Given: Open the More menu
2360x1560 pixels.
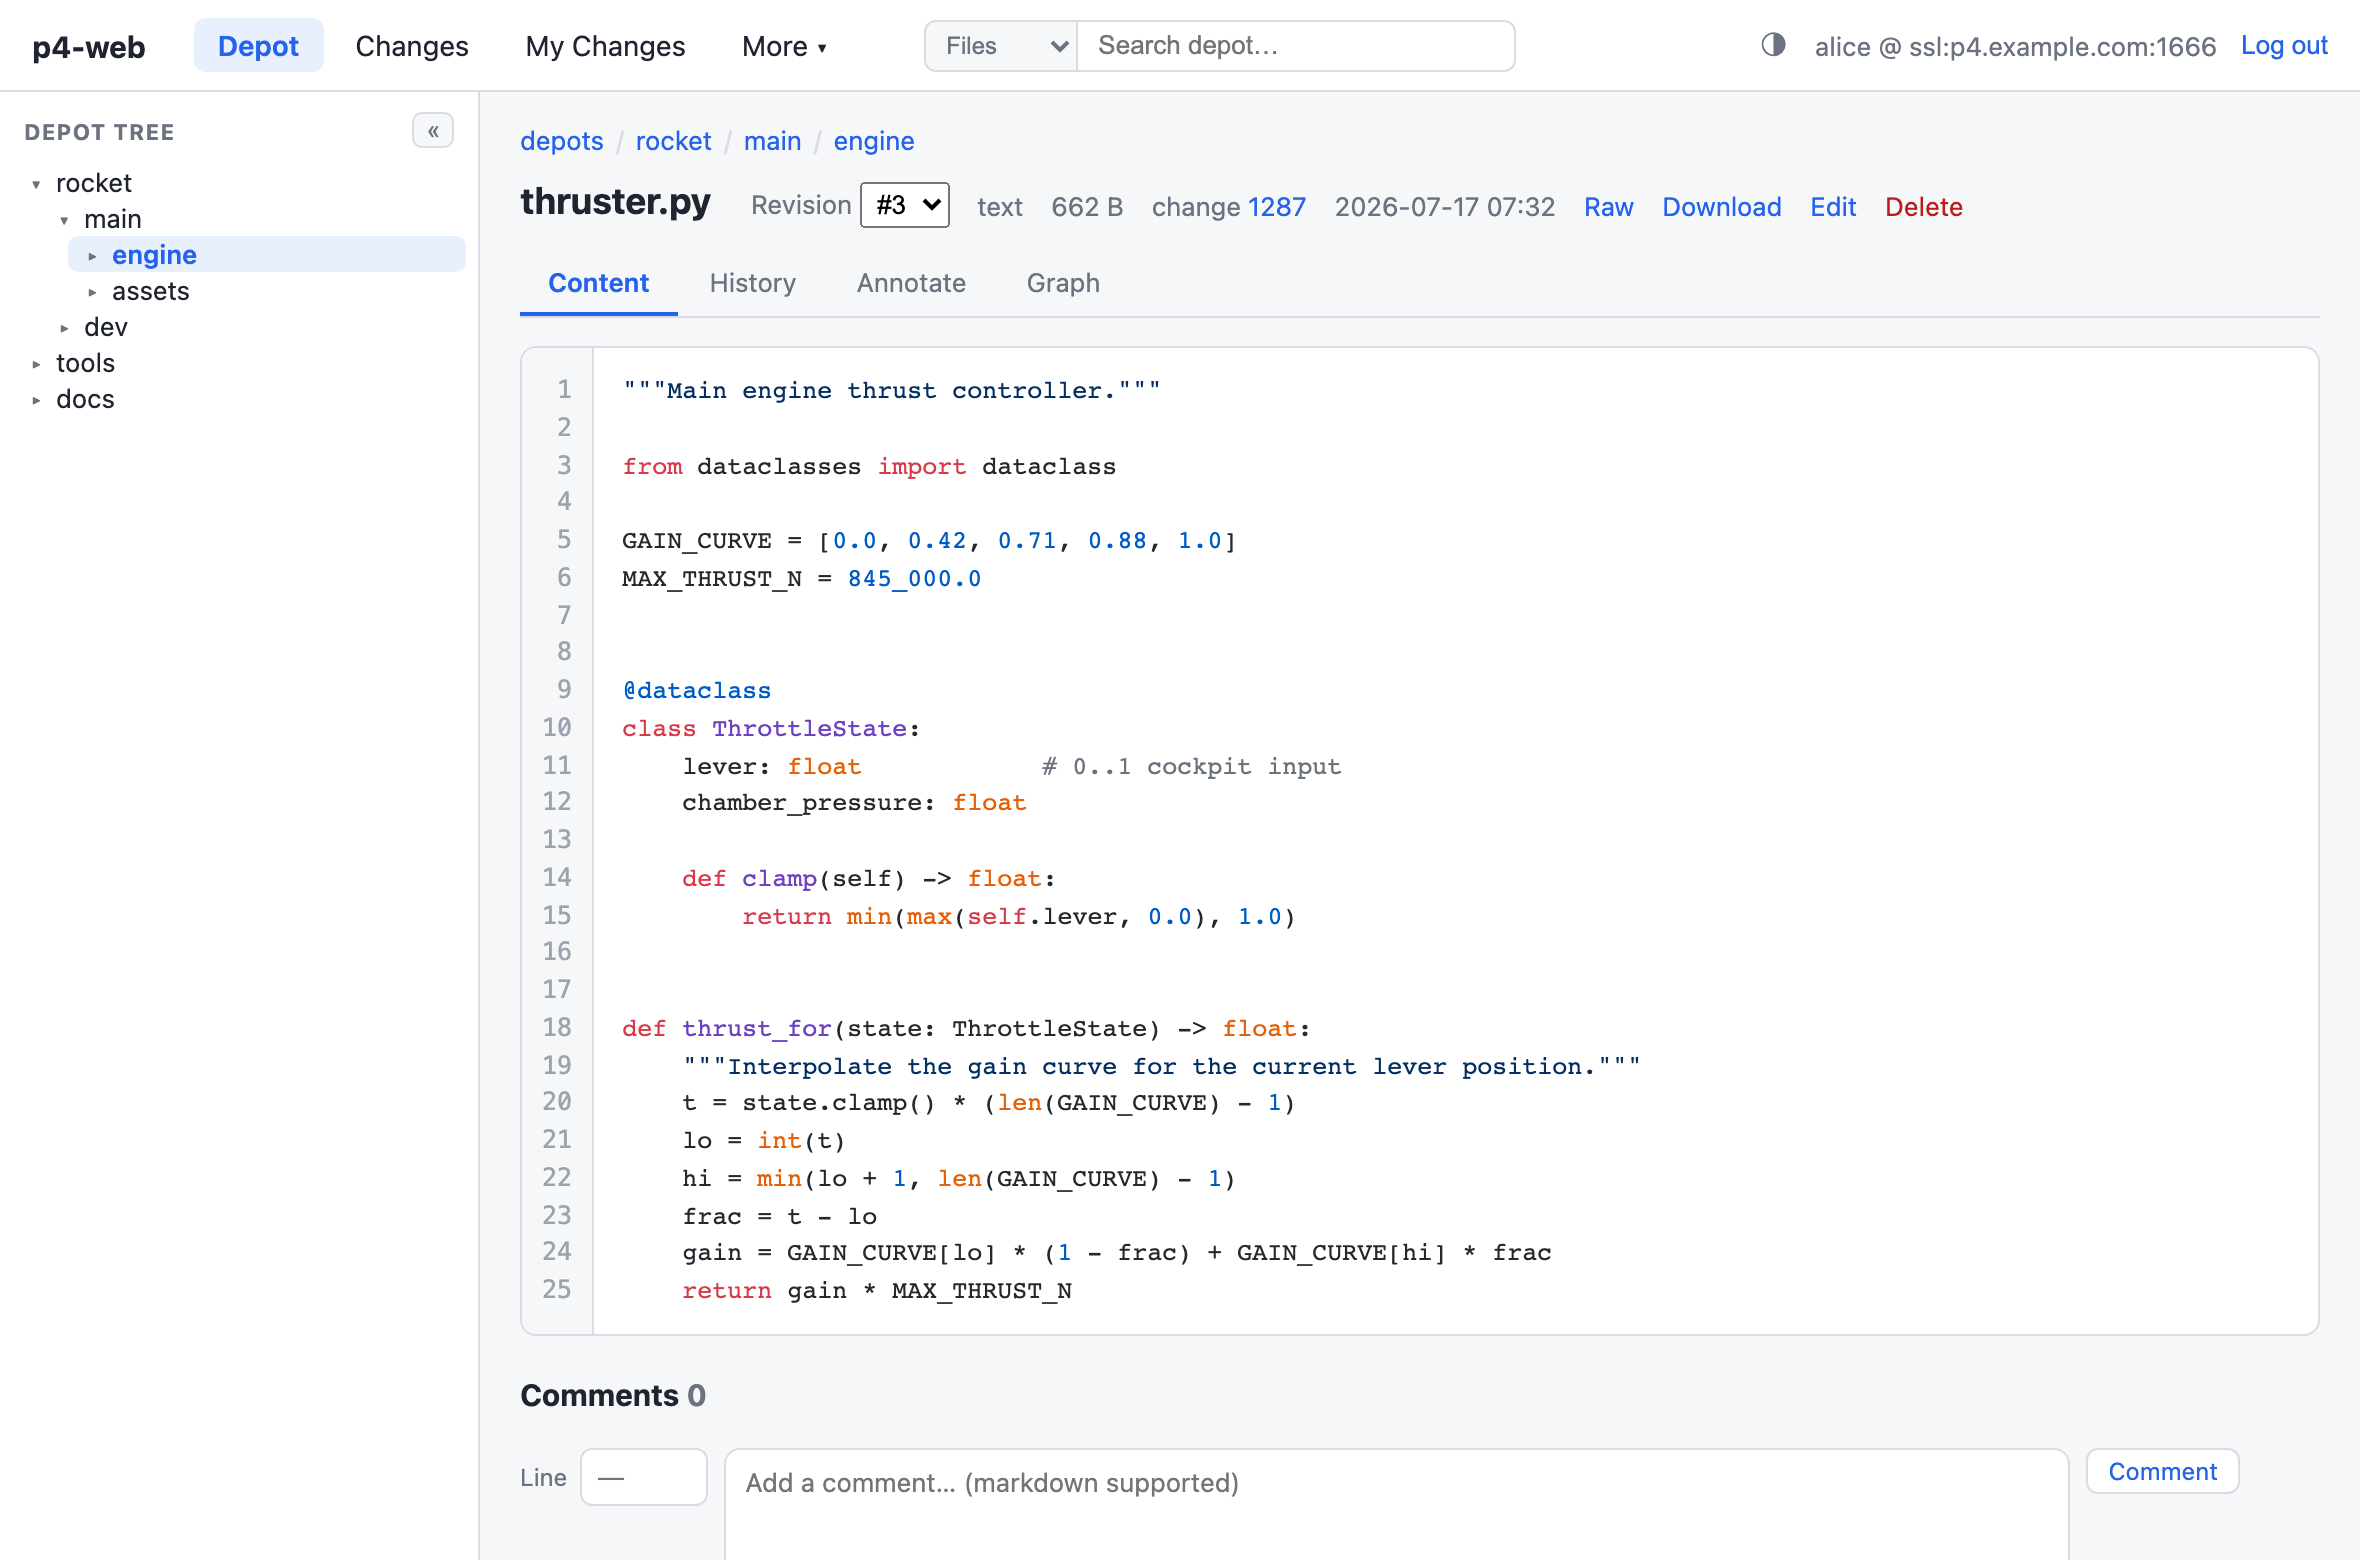Looking at the screenshot, I should tap(784, 46).
